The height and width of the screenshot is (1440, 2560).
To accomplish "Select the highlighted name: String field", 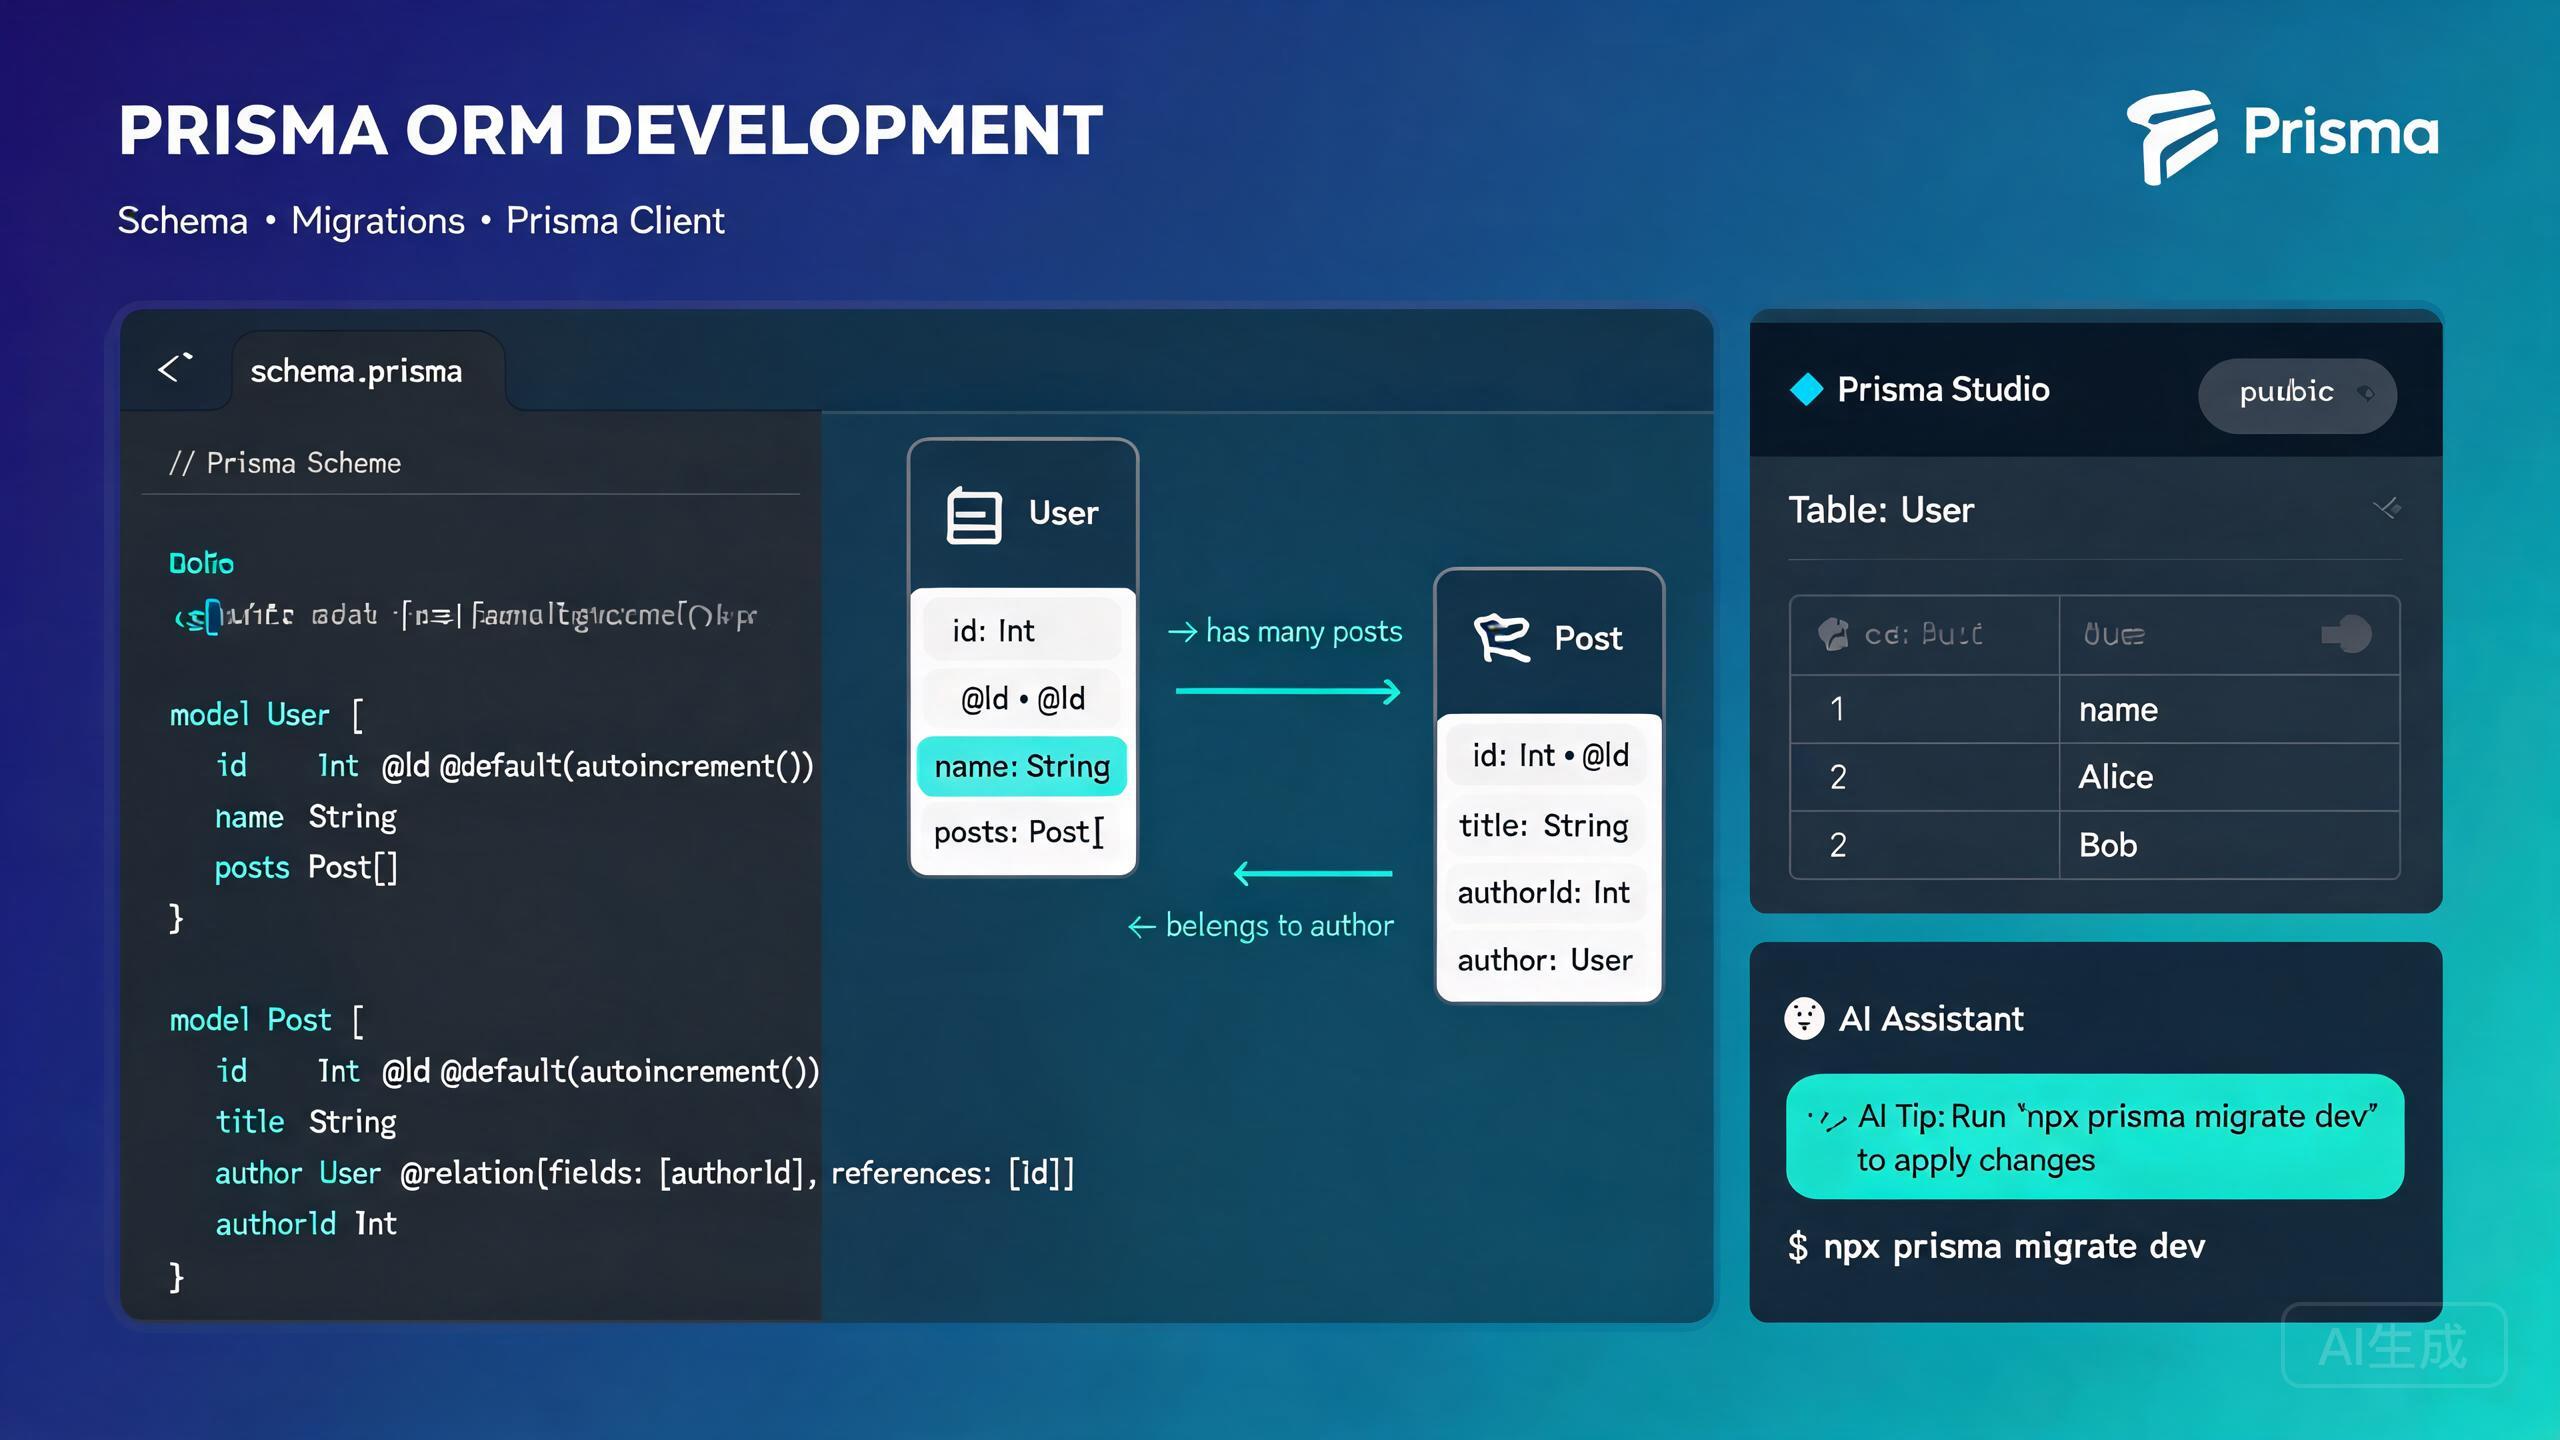I will 1022,766.
